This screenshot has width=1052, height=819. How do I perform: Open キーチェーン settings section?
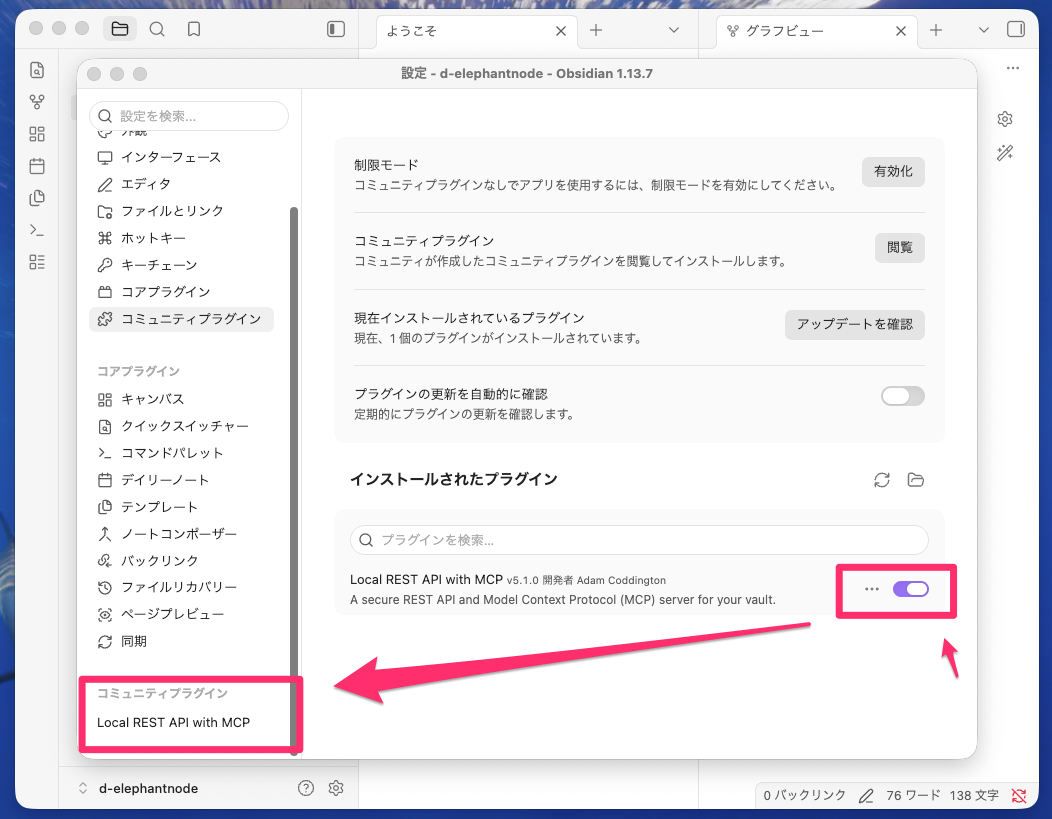click(x=181, y=265)
